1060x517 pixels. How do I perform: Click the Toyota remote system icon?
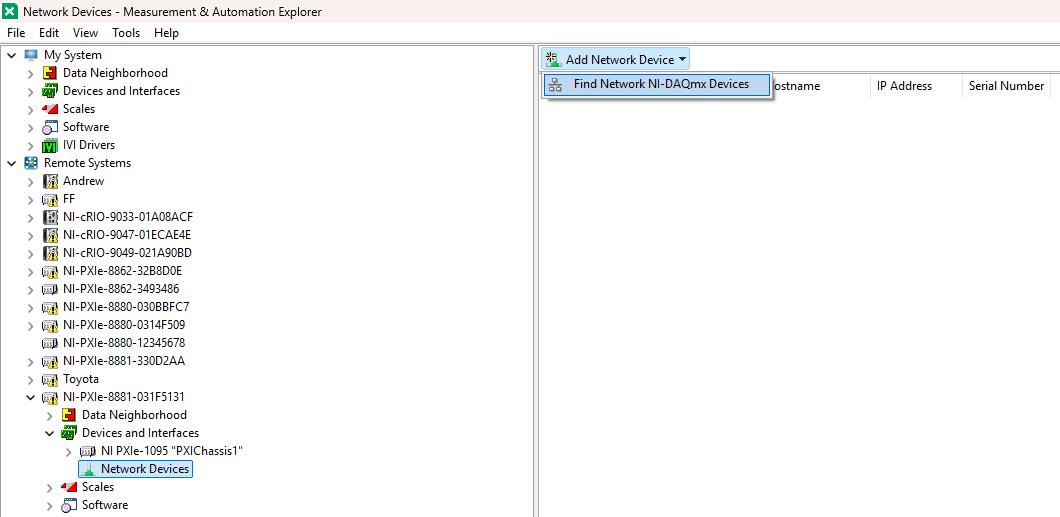50,379
